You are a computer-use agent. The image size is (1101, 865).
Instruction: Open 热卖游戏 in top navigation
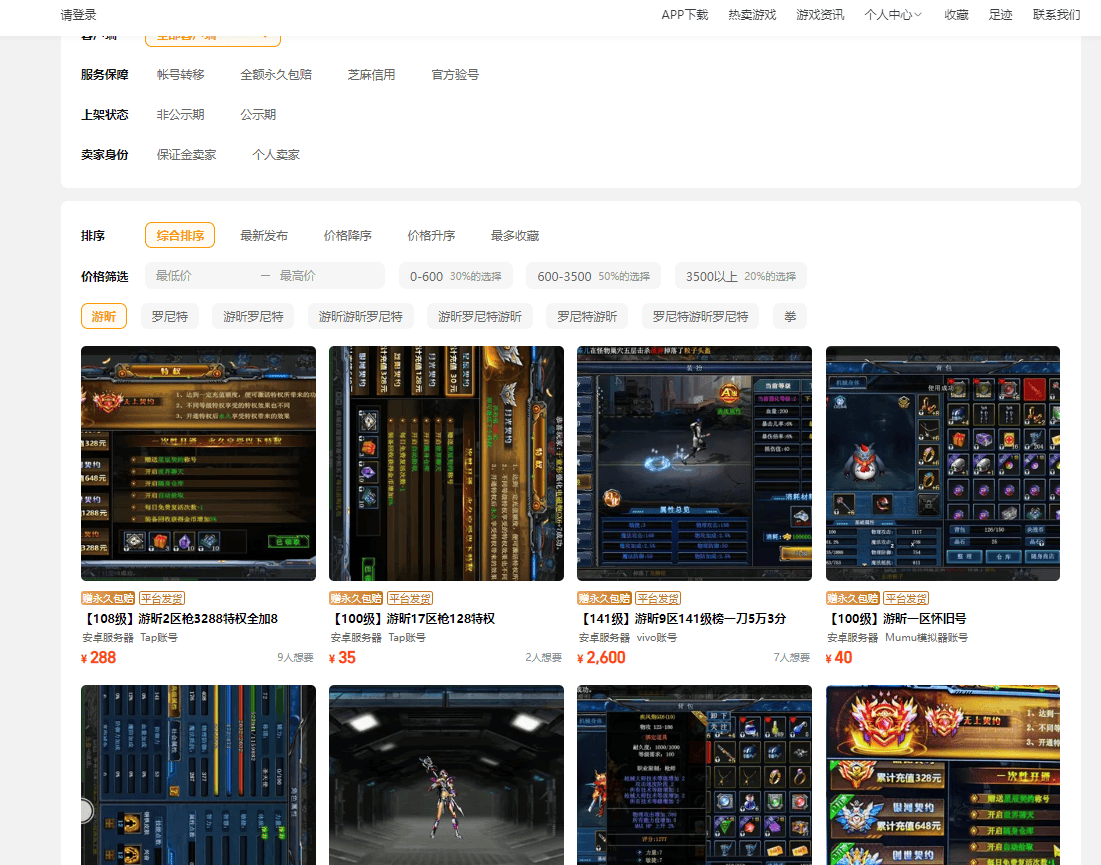tap(752, 15)
